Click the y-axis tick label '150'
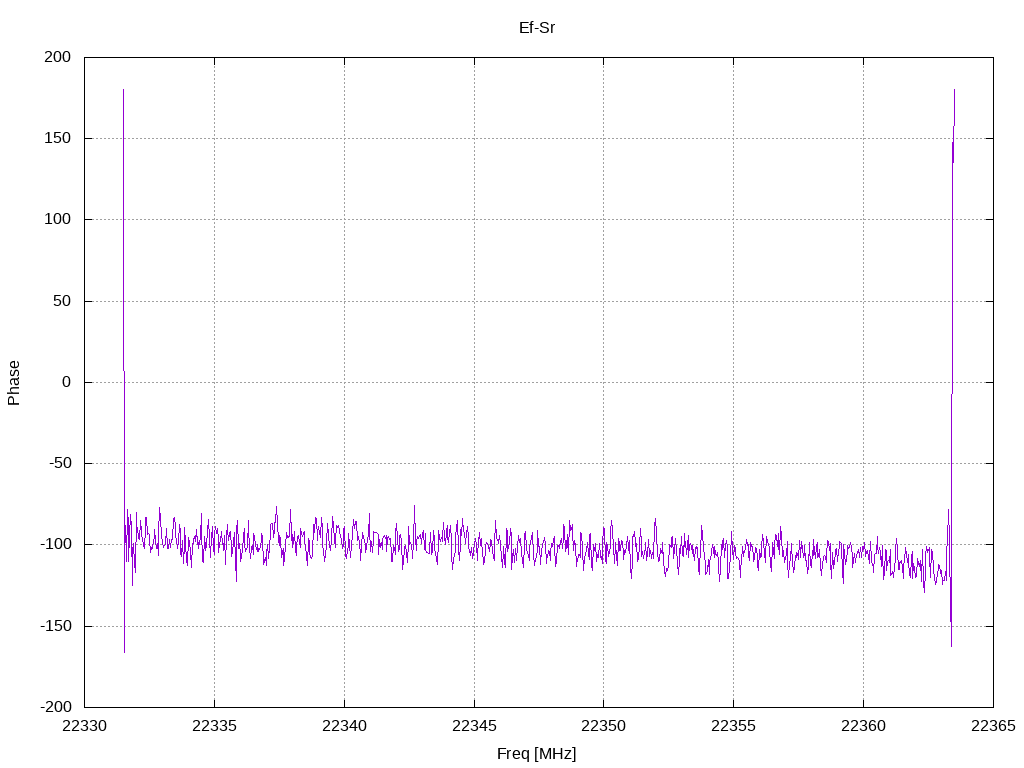Image resolution: width=1024 pixels, height=768 pixels. point(57,138)
